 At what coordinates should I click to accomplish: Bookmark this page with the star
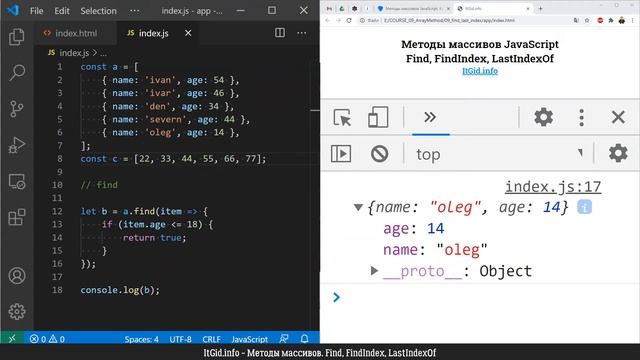(587, 20)
